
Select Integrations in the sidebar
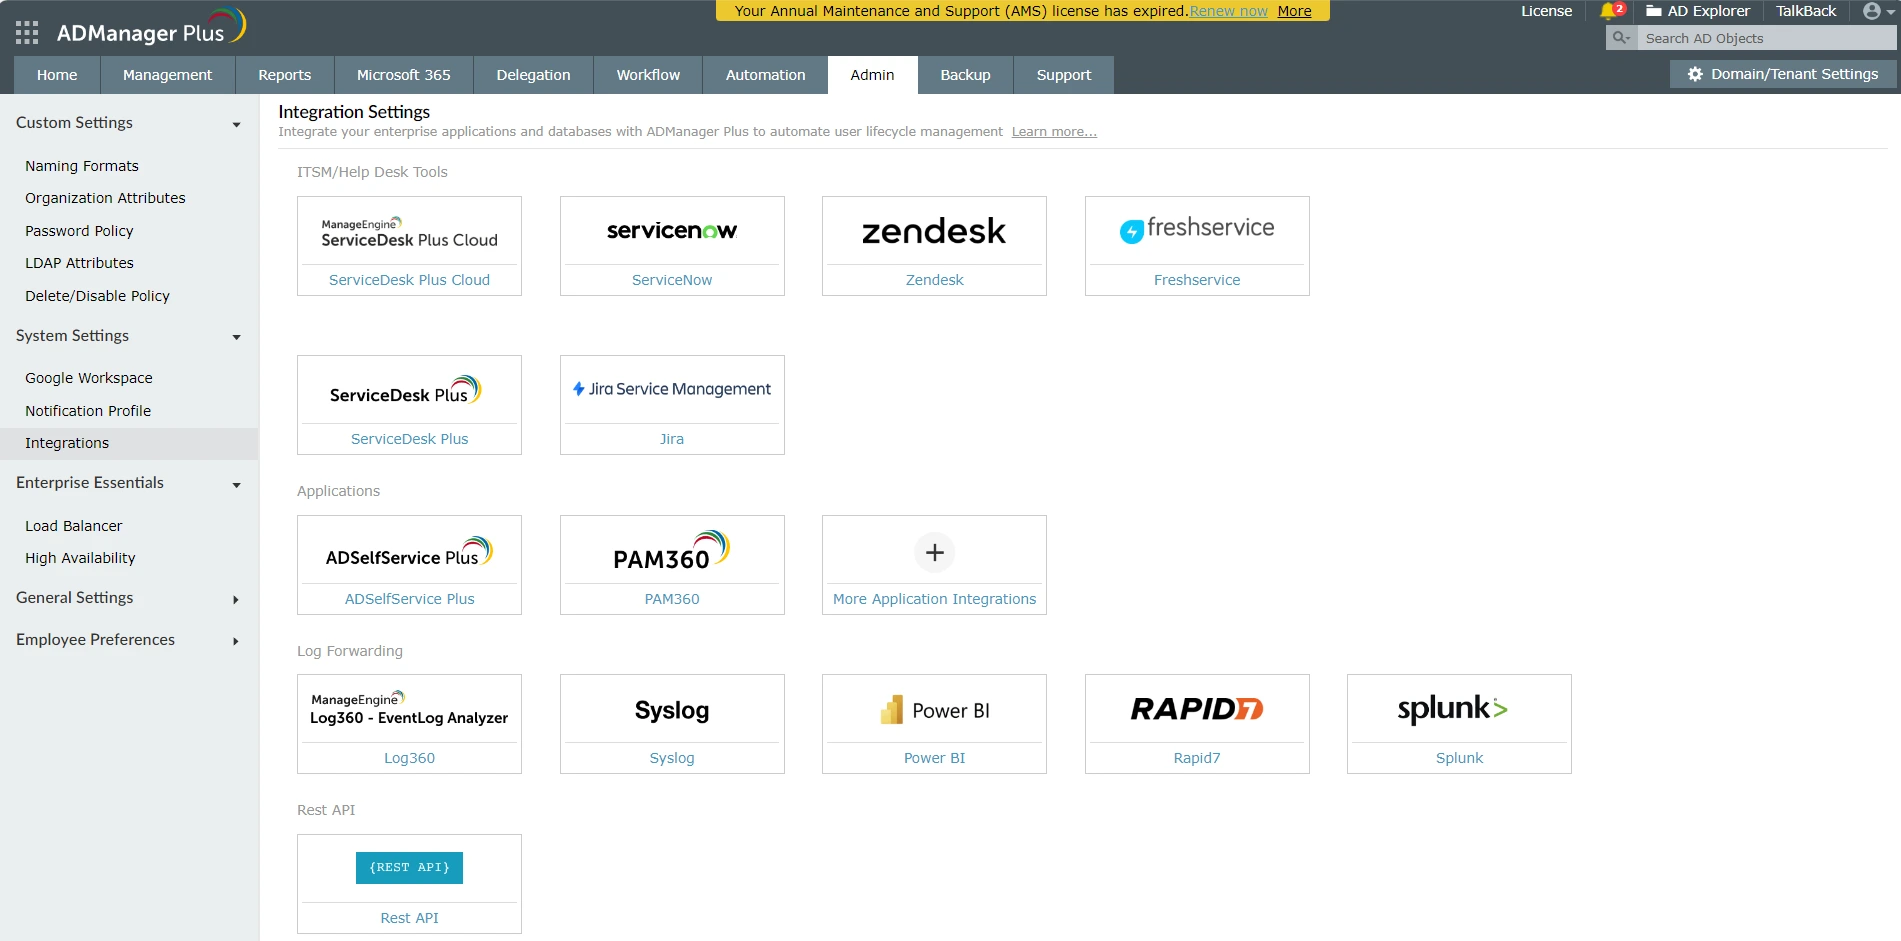[x=129, y=443]
